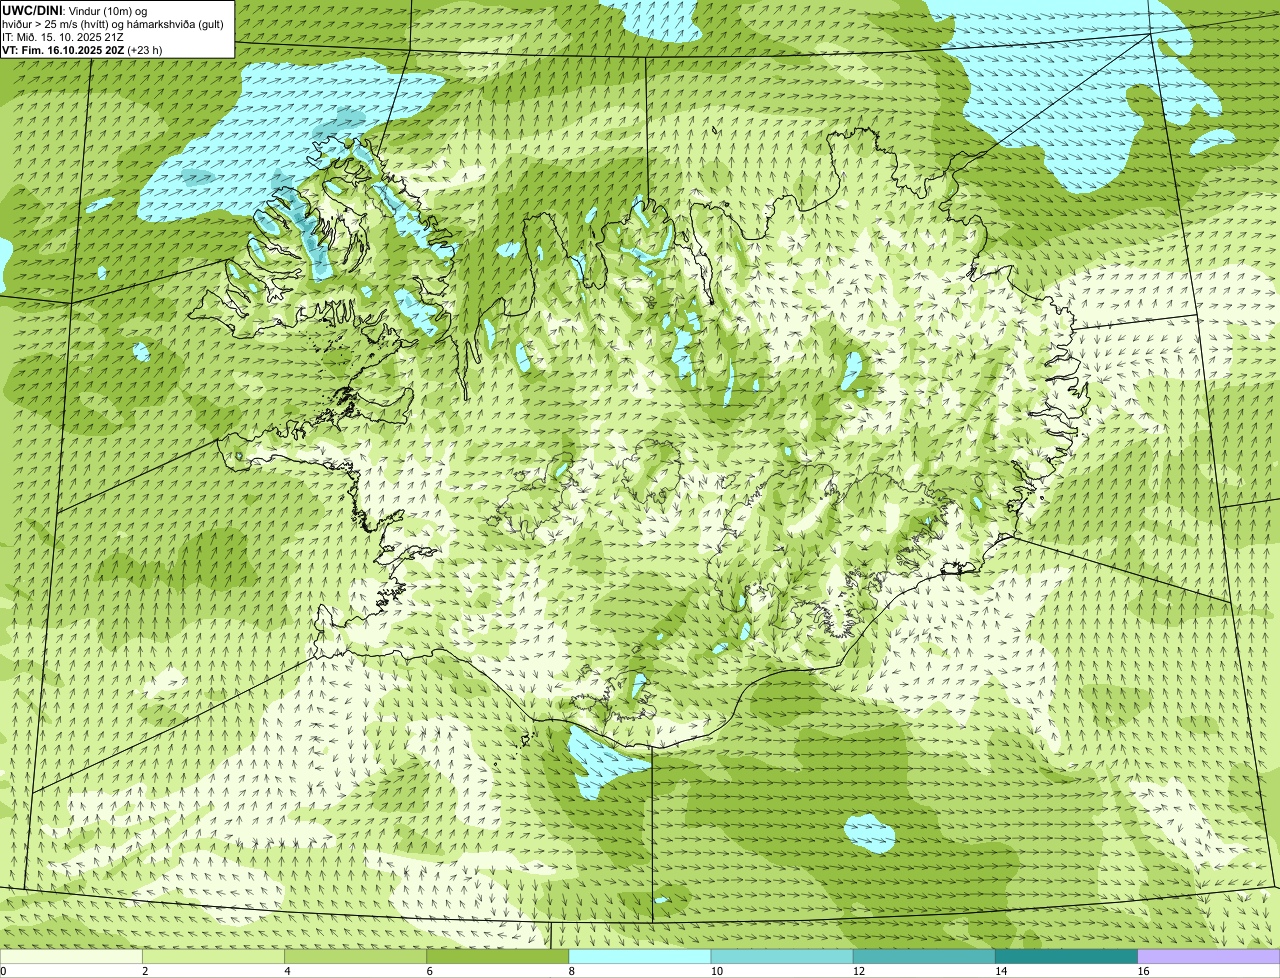Click the legend scale label '12'
Screen dimensions: 1280x978
point(858,971)
